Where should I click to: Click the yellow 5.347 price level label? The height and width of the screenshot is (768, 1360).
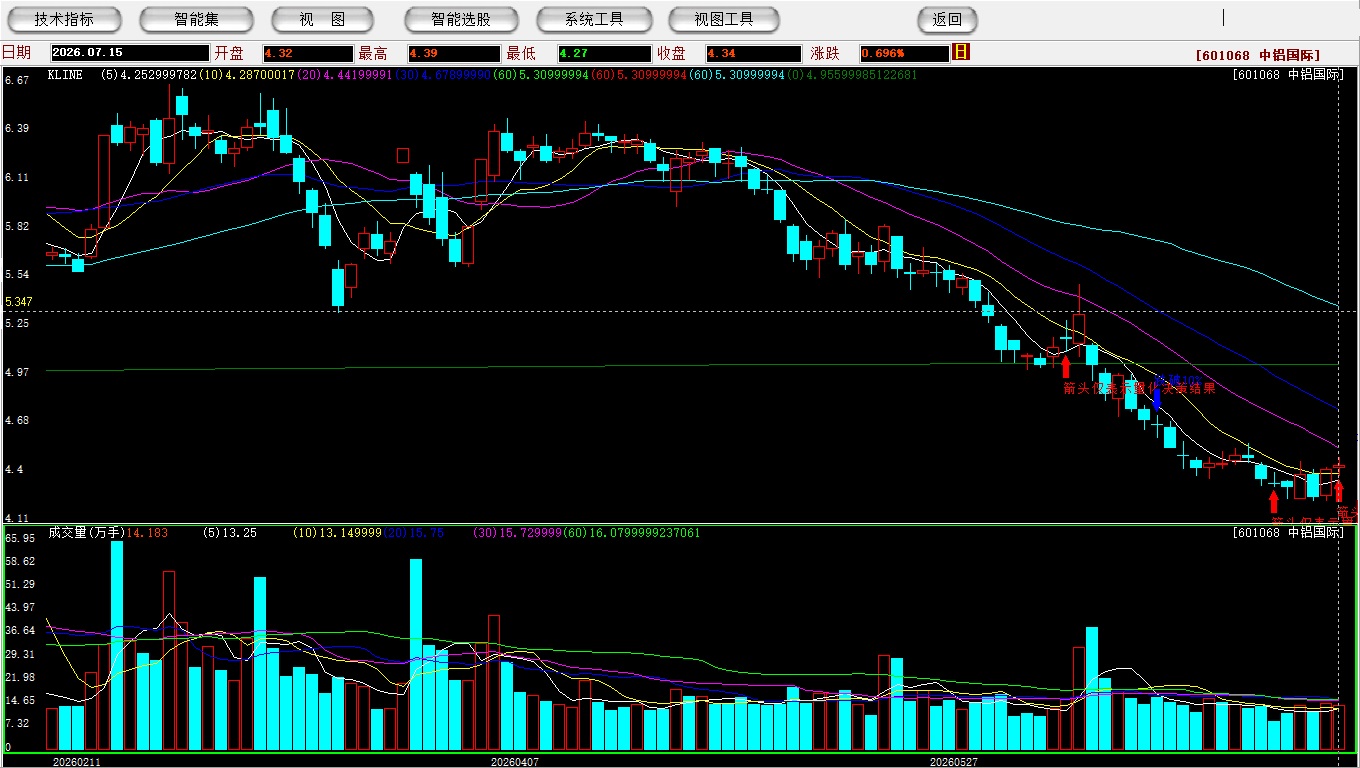pos(19,302)
